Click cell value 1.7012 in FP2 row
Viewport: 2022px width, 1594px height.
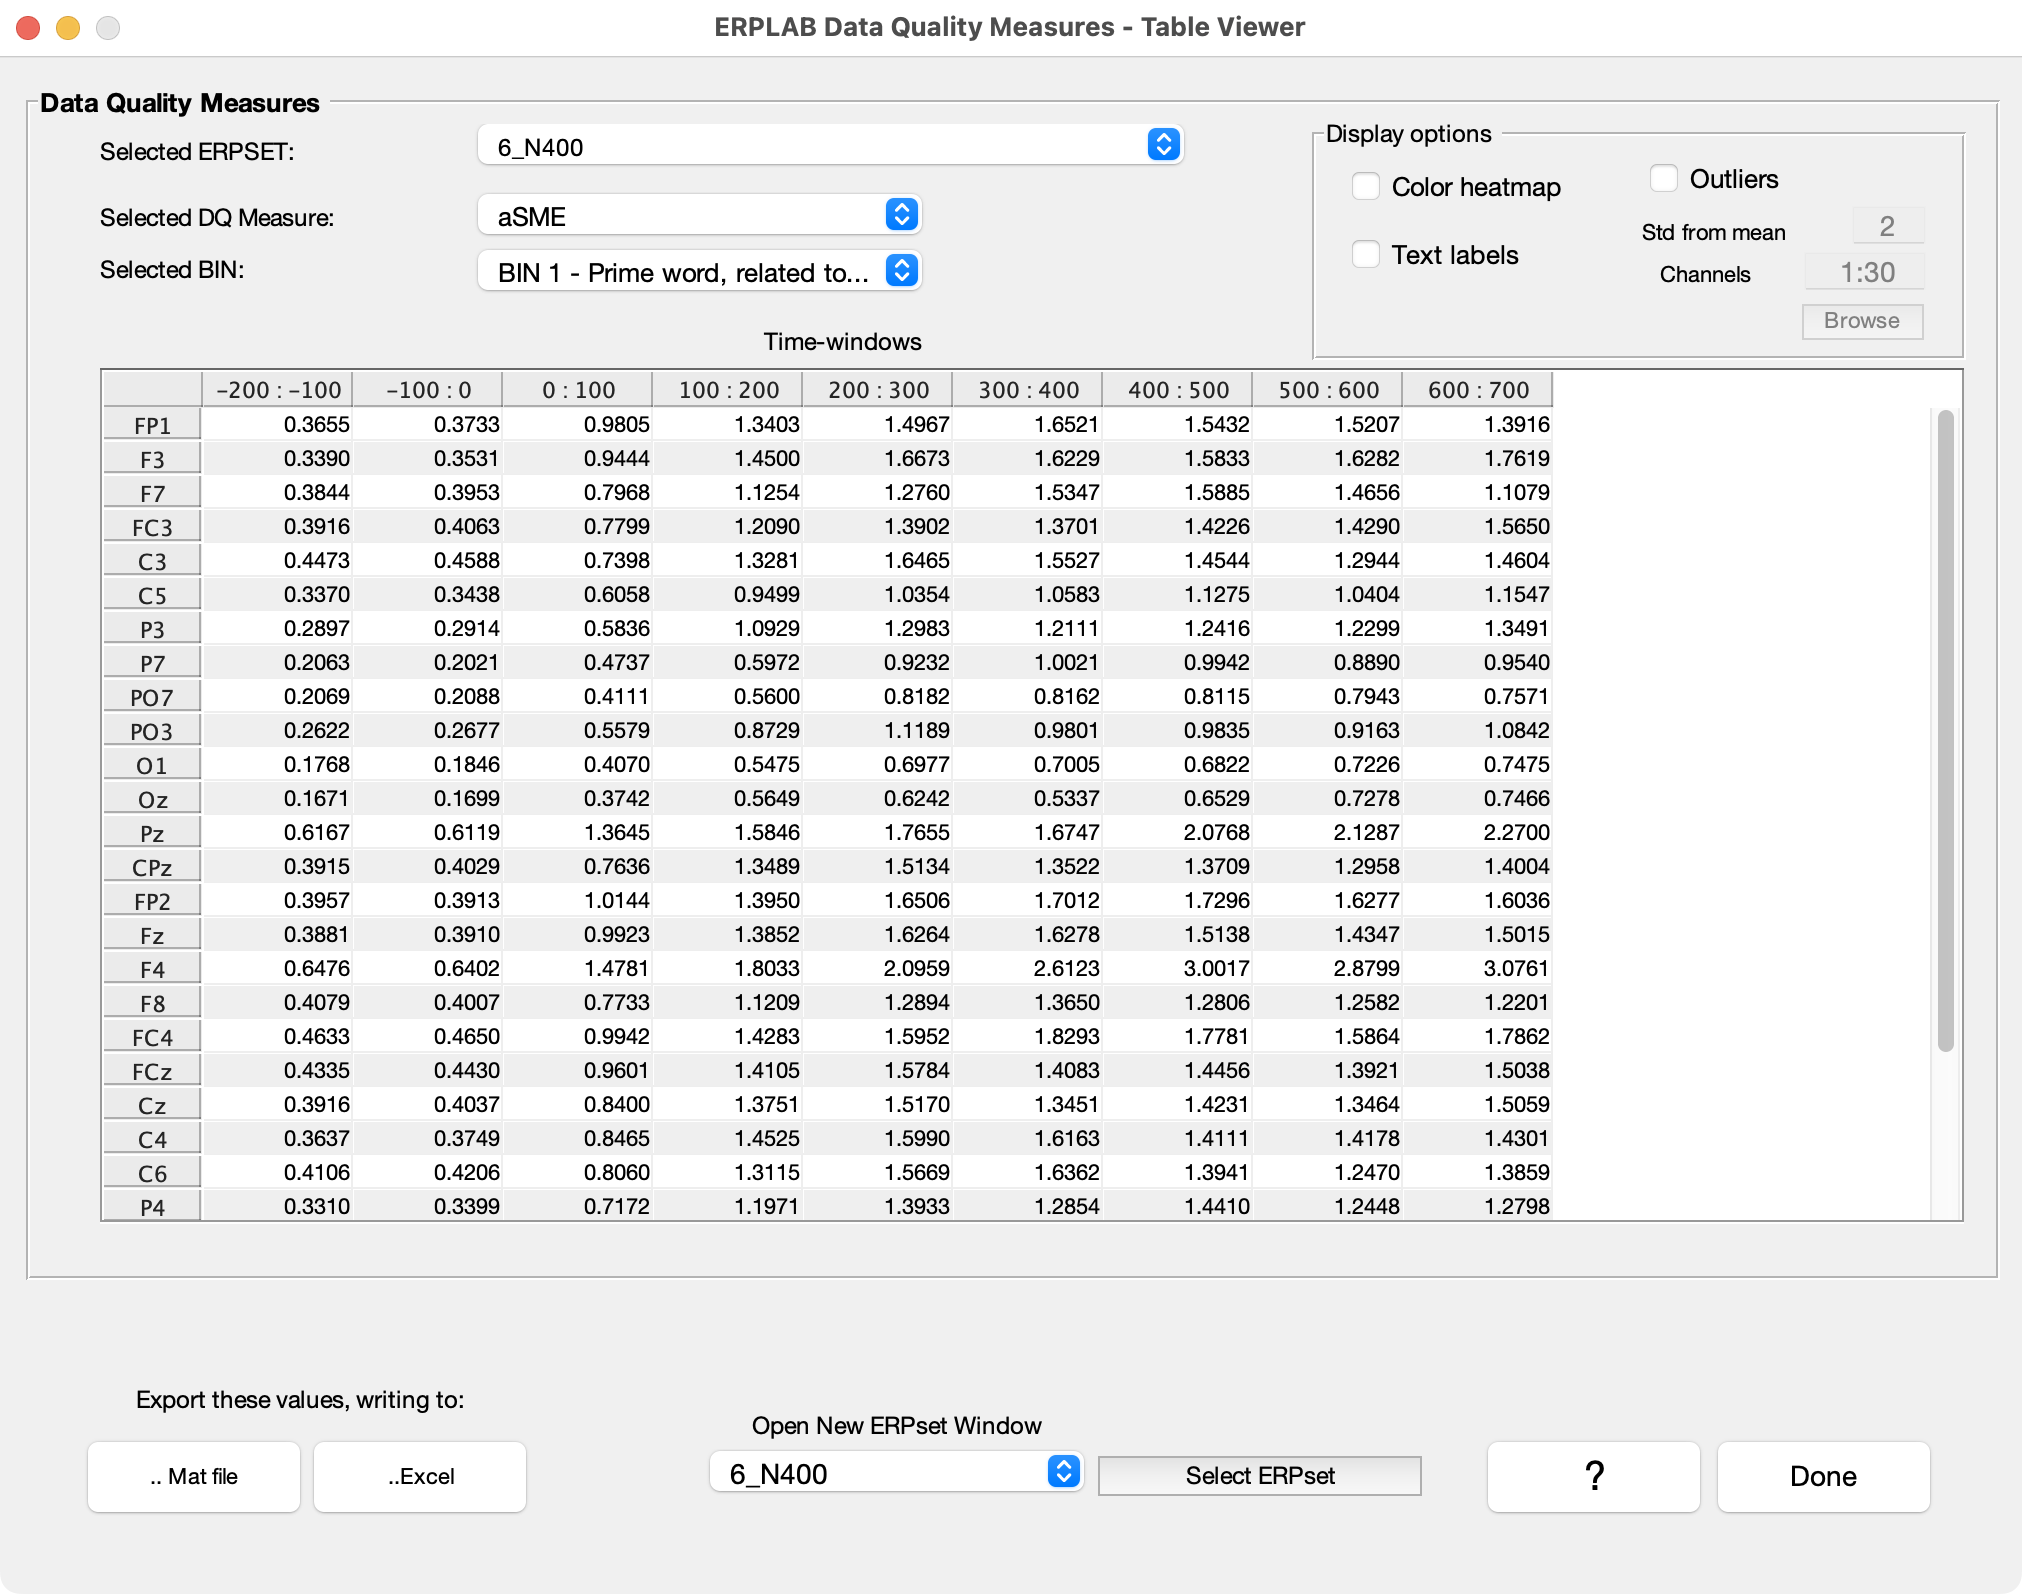point(1028,900)
